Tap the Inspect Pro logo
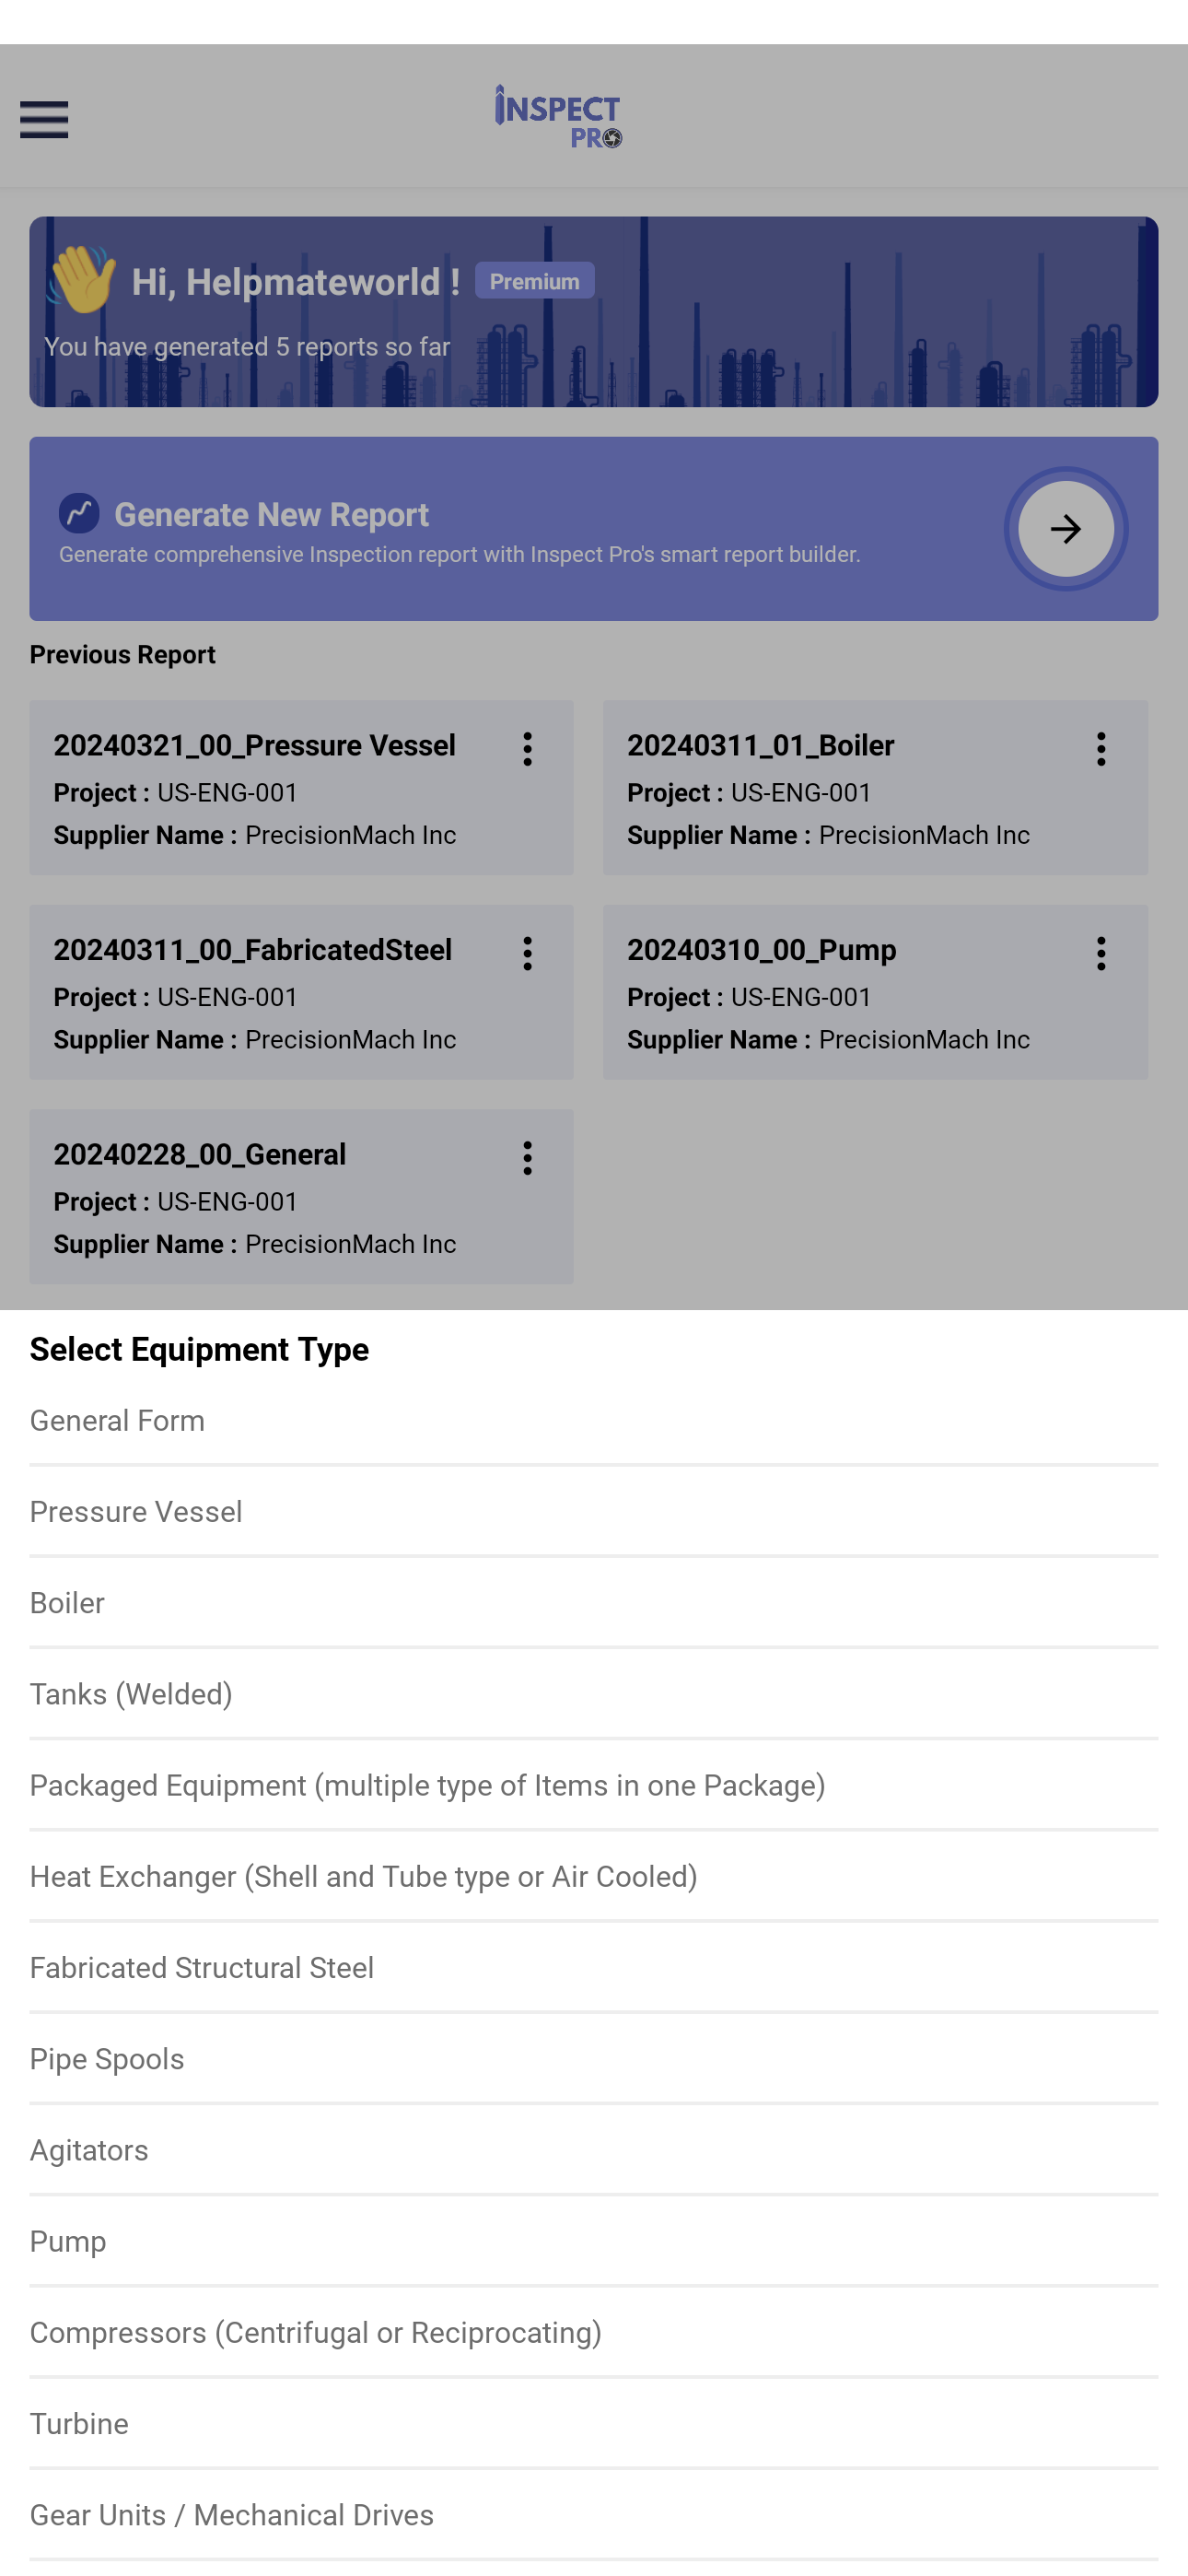 click(x=558, y=117)
